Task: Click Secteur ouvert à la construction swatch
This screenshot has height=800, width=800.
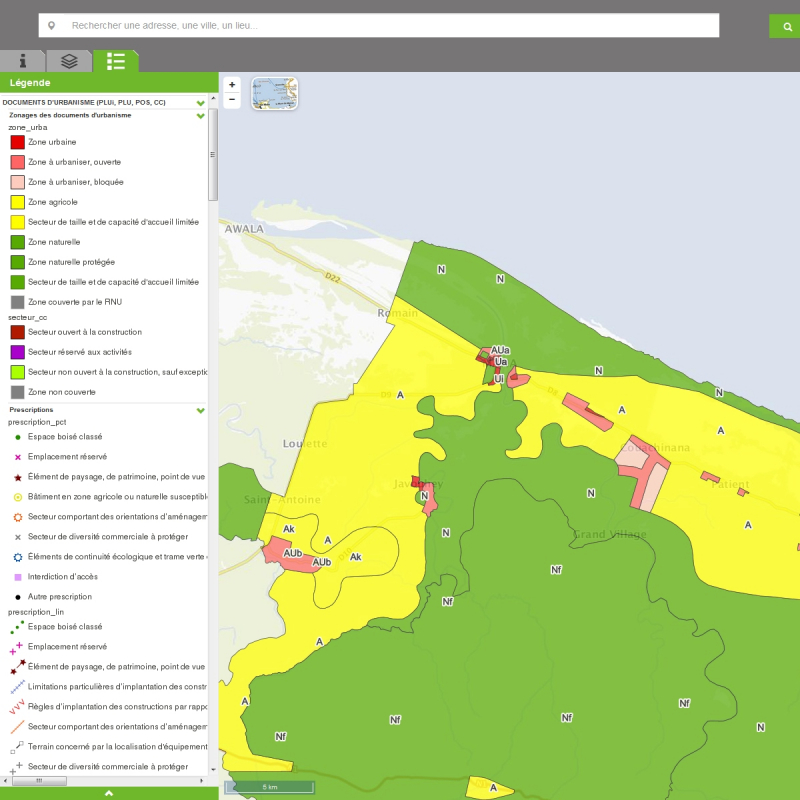Action: (18, 332)
